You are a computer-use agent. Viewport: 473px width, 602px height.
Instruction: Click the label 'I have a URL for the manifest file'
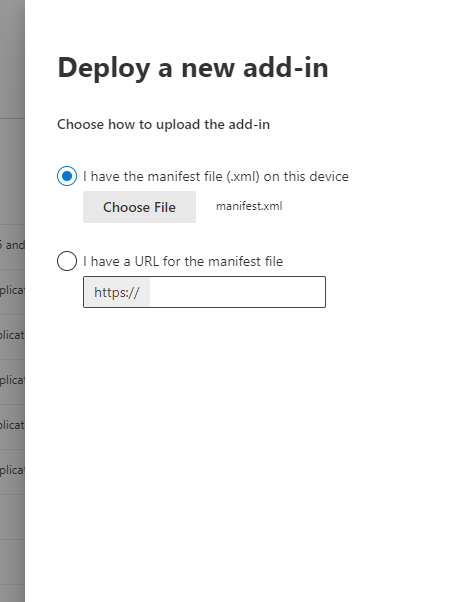tap(183, 261)
